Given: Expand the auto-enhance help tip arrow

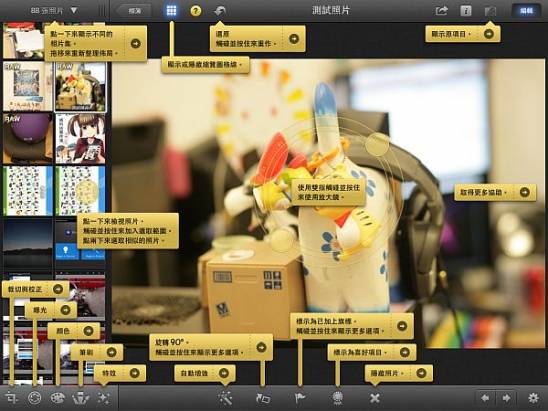Looking at the screenshot, I should pos(224,373).
